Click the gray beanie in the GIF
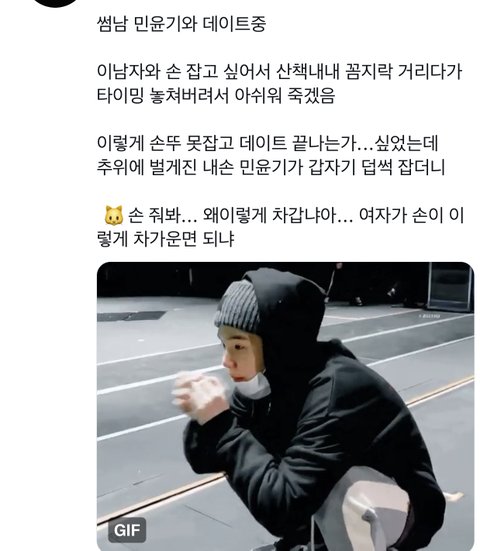 click(237, 306)
